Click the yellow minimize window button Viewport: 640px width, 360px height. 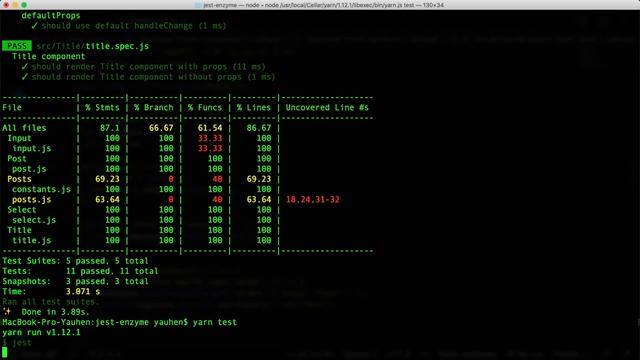coord(15,5)
